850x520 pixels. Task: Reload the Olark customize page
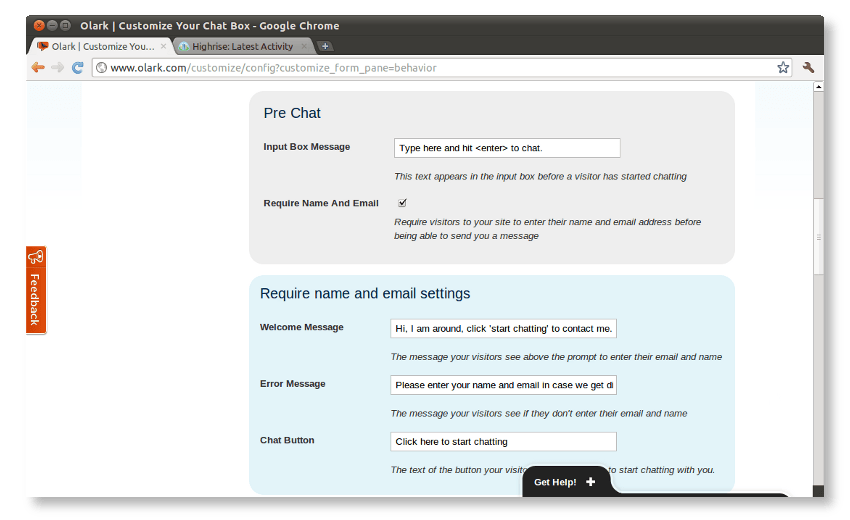point(77,68)
